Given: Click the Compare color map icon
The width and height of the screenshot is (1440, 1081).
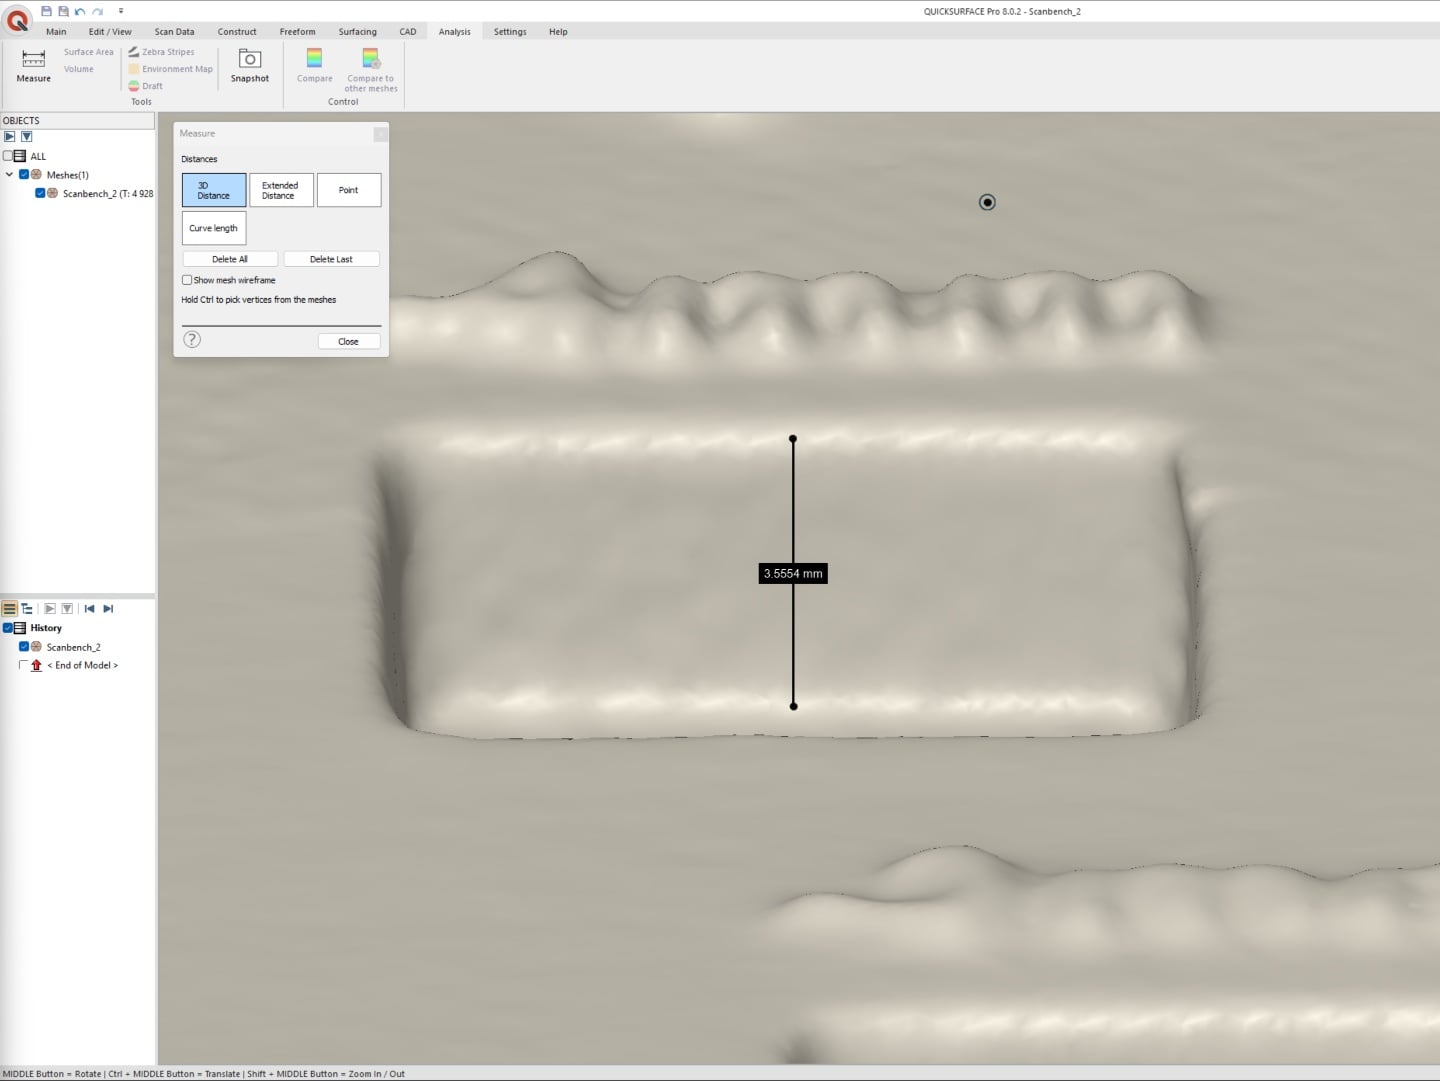Looking at the screenshot, I should click(314, 58).
